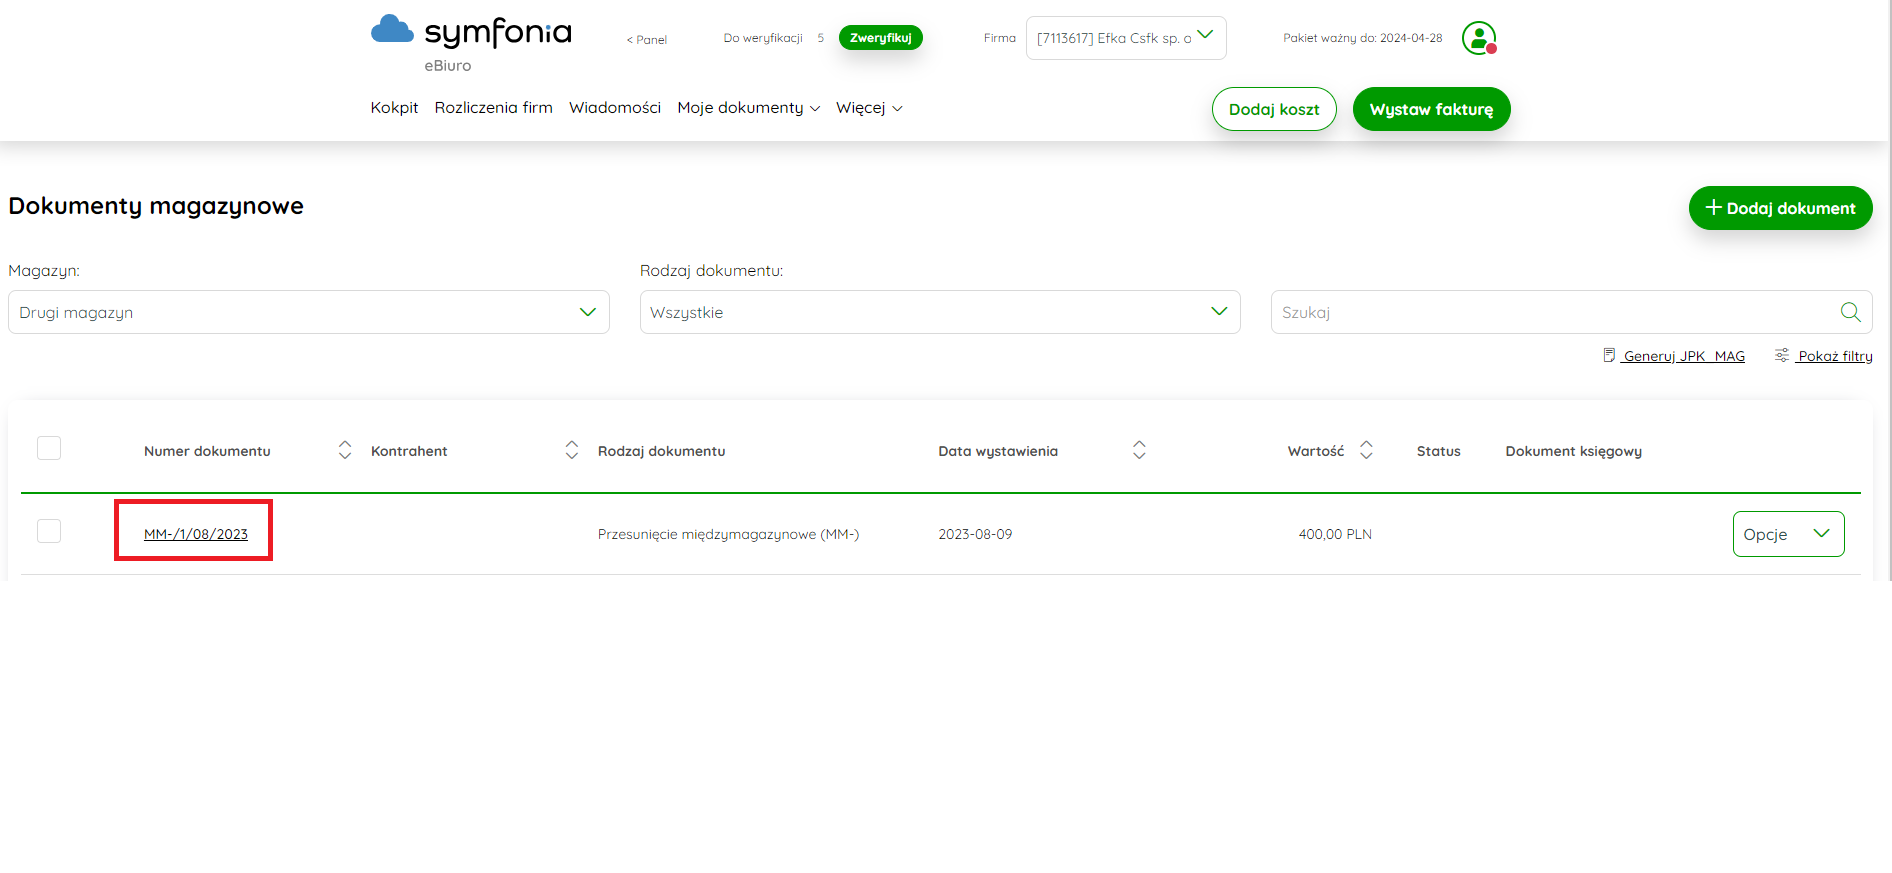Sort by Data wystawienia arrows

tap(1139, 450)
